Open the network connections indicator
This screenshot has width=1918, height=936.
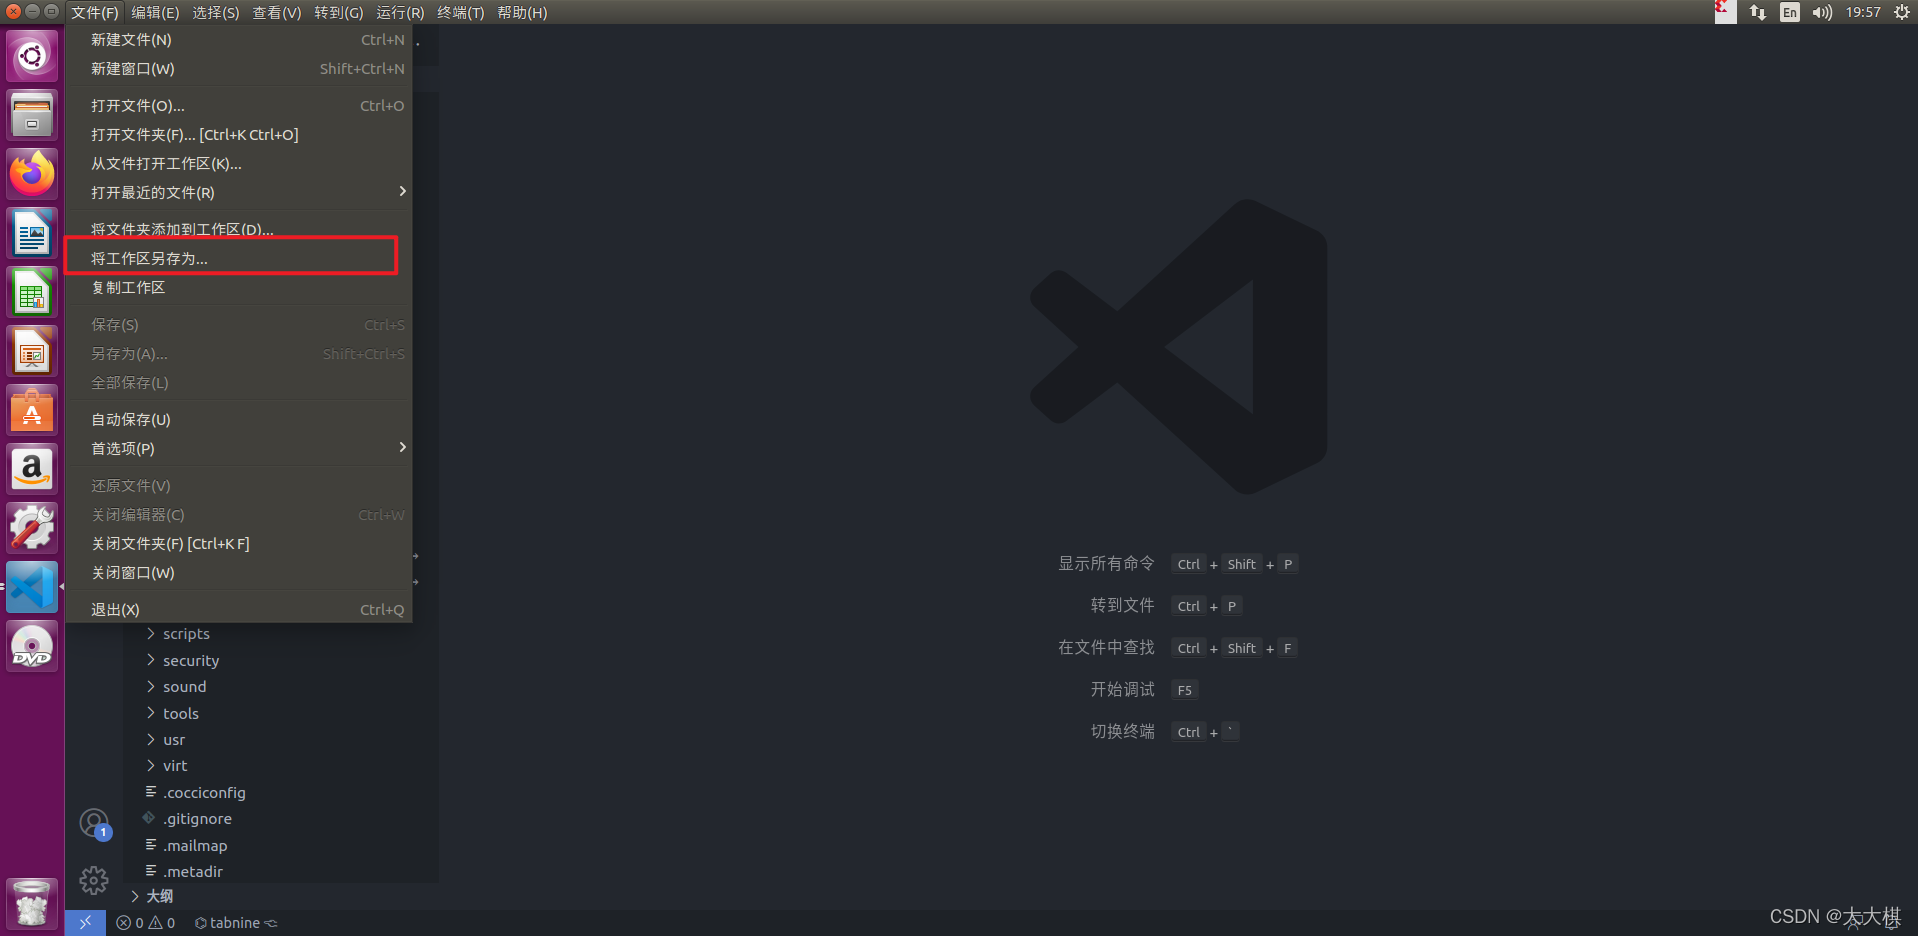pyautogui.click(x=1757, y=12)
